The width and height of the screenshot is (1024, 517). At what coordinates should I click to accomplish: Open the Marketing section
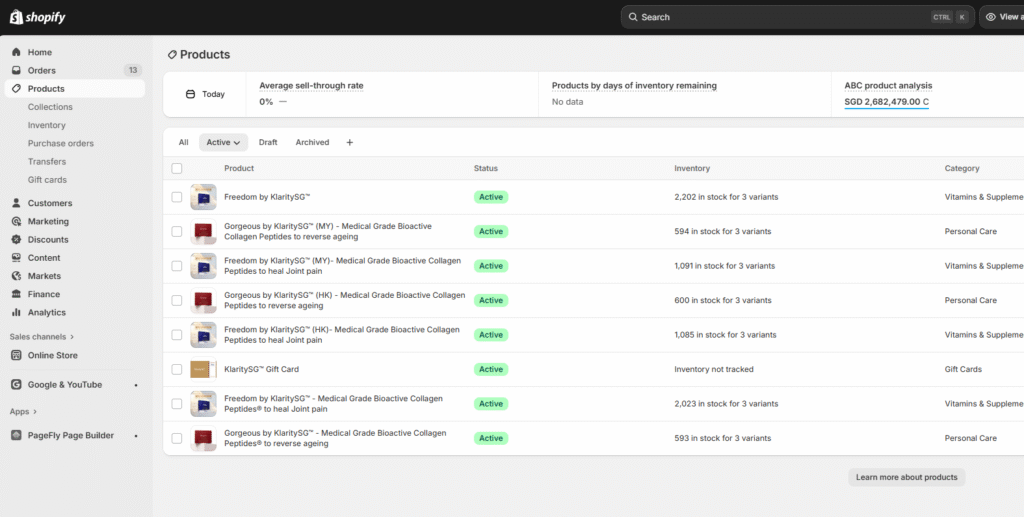[48, 221]
